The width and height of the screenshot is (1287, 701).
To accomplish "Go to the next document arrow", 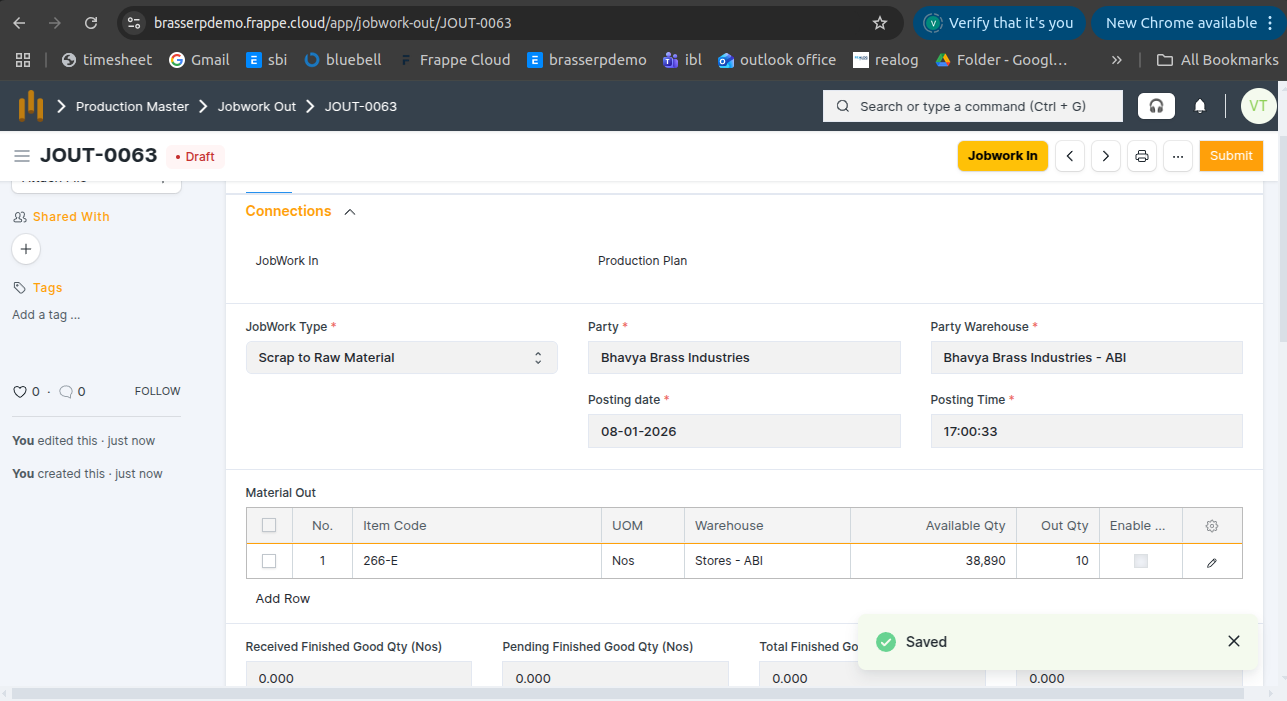I will (x=1105, y=156).
